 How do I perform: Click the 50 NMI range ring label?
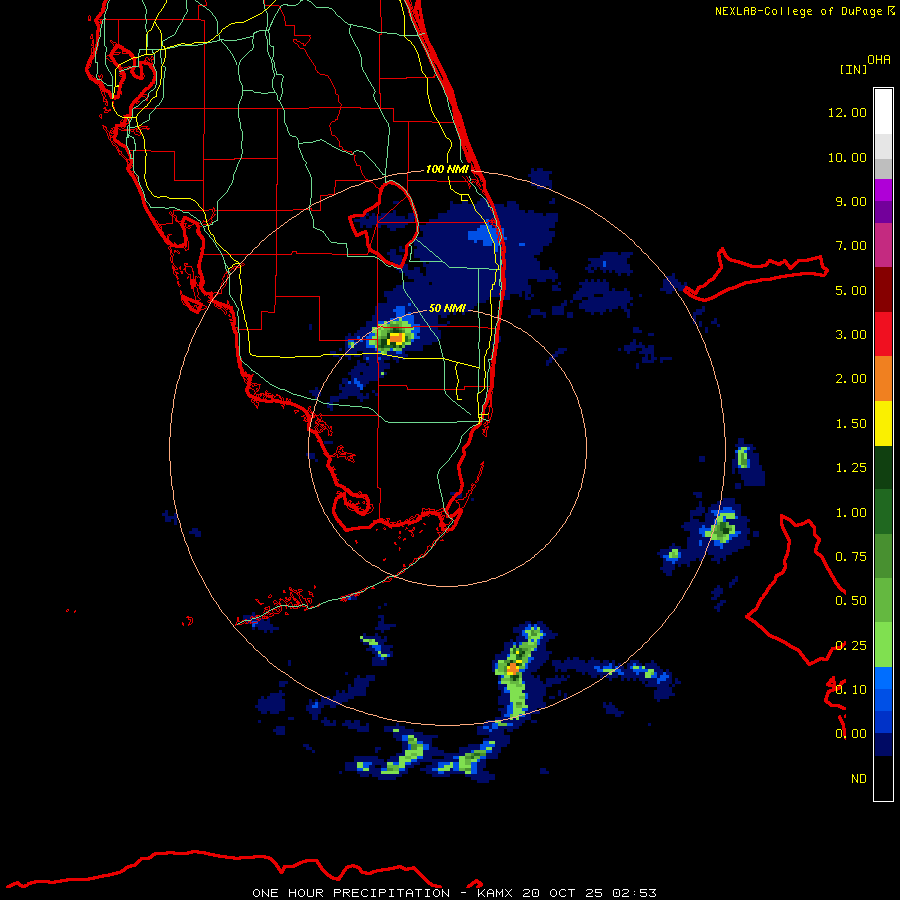(x=447, y=308)
